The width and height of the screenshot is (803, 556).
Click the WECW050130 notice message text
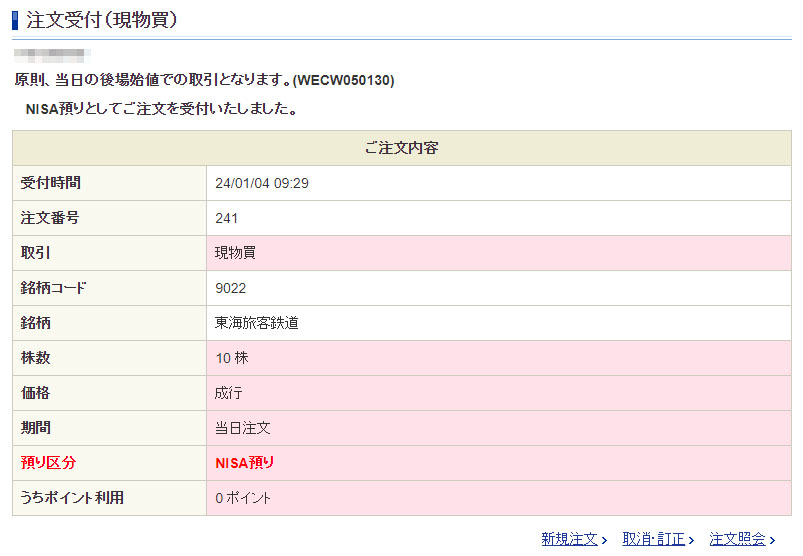point(204,80)
